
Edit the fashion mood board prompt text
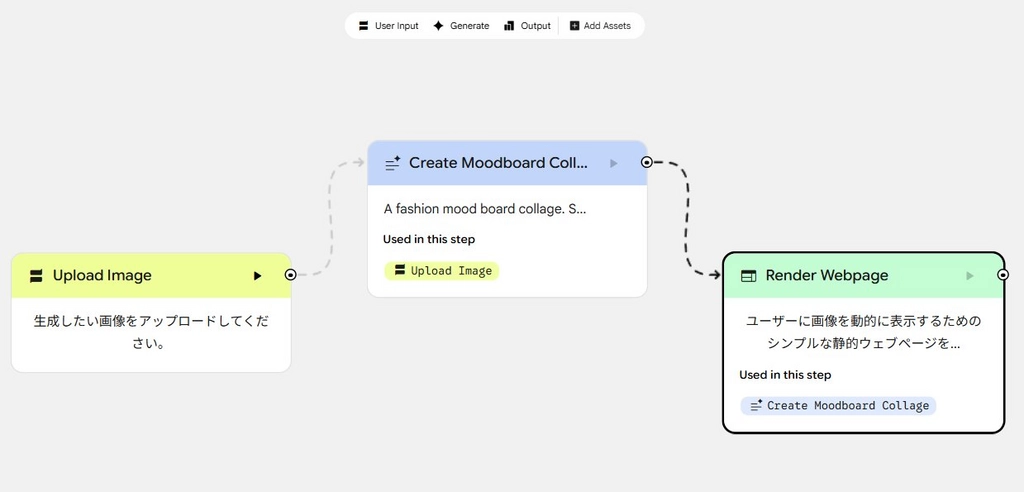(x=485, y=209)
